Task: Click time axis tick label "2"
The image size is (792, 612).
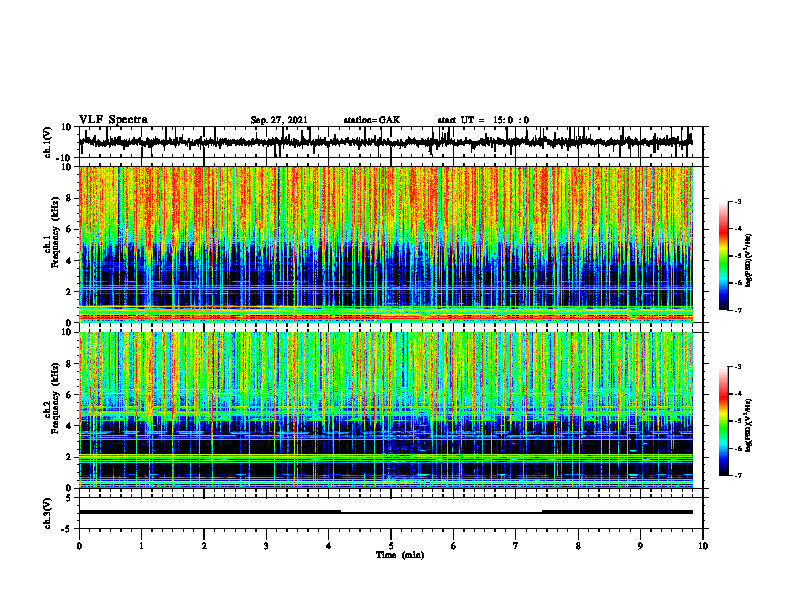Action: pyautogui.click(x=204, y=546)
